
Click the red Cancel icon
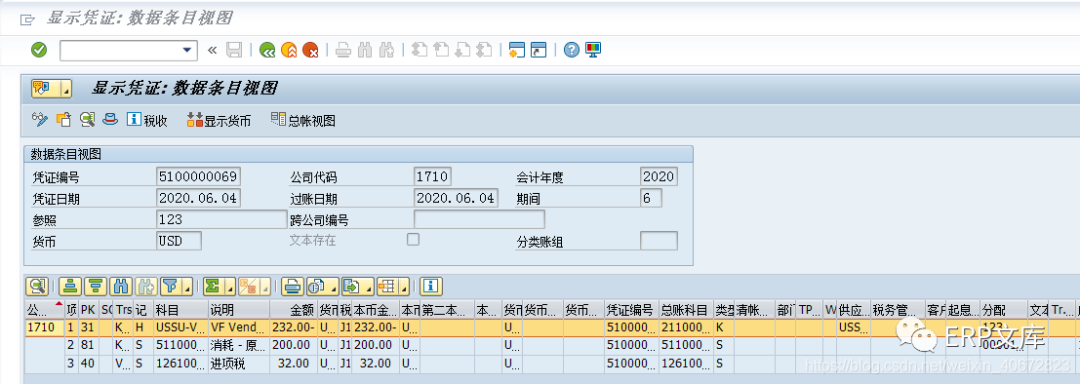tap(310, 50)
